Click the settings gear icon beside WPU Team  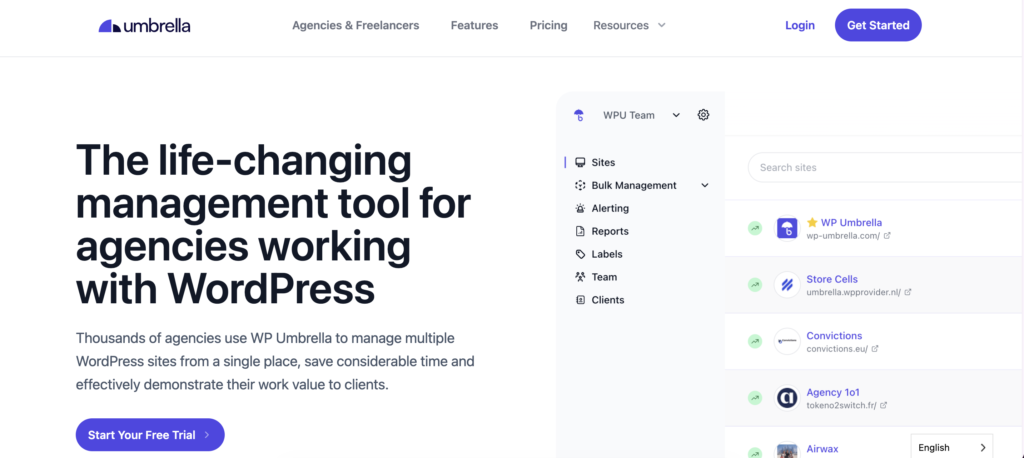coord(703,115)
